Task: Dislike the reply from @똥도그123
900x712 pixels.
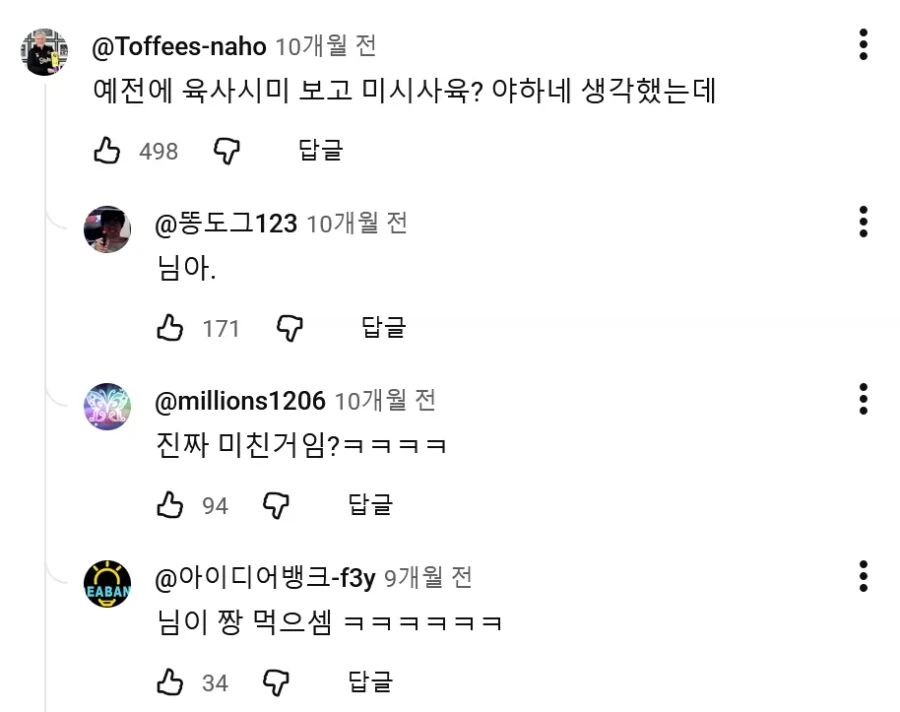Action: click(289, 327)
